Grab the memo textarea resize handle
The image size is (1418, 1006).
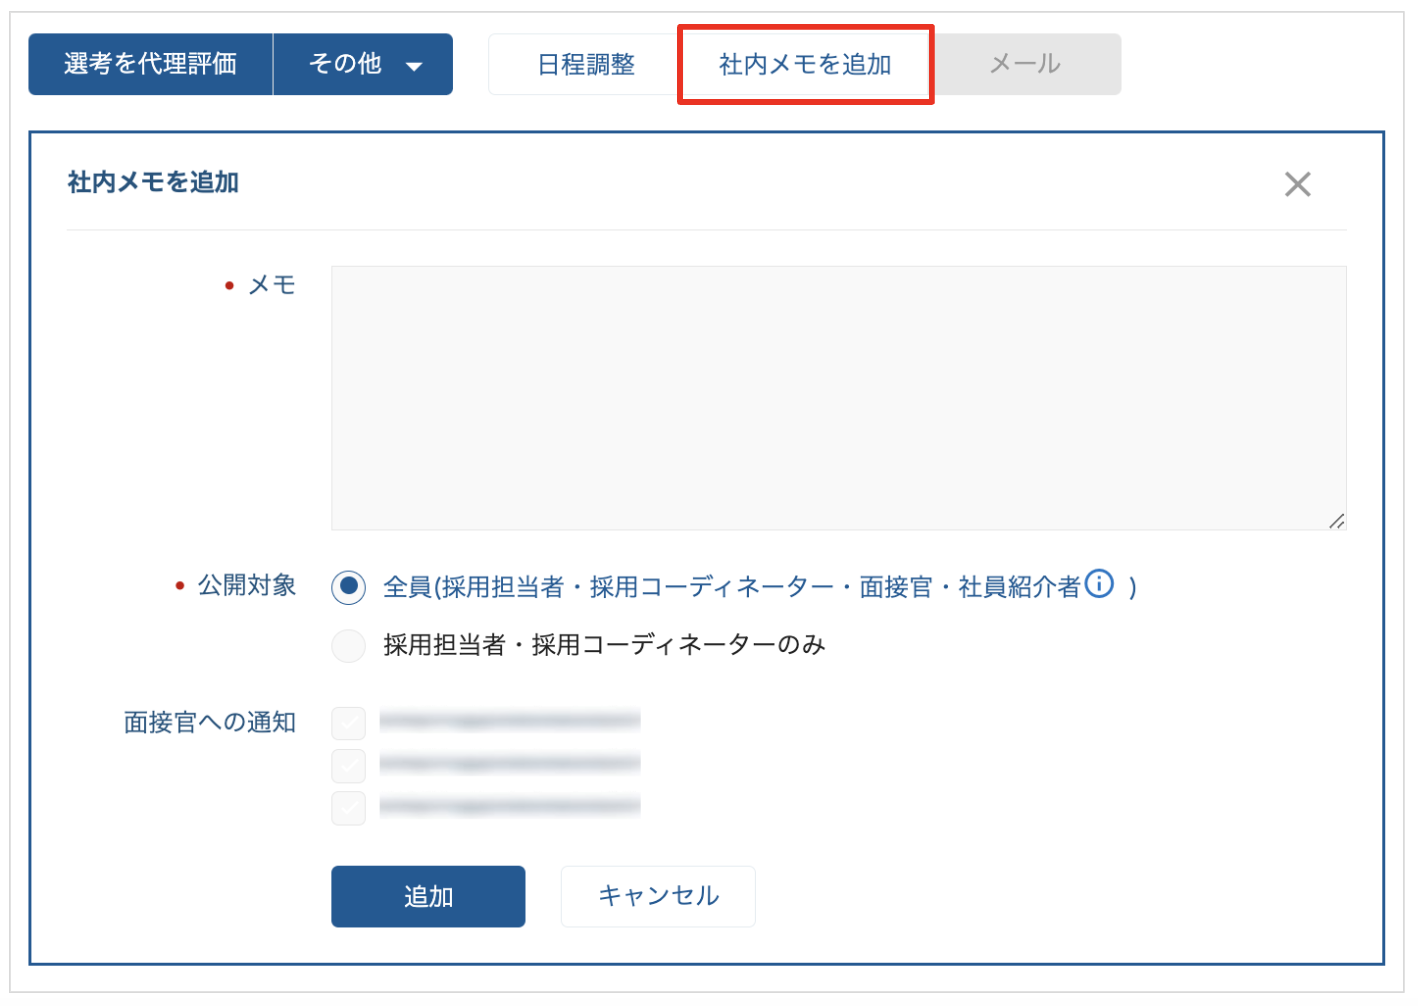(x=1336, y=521)
